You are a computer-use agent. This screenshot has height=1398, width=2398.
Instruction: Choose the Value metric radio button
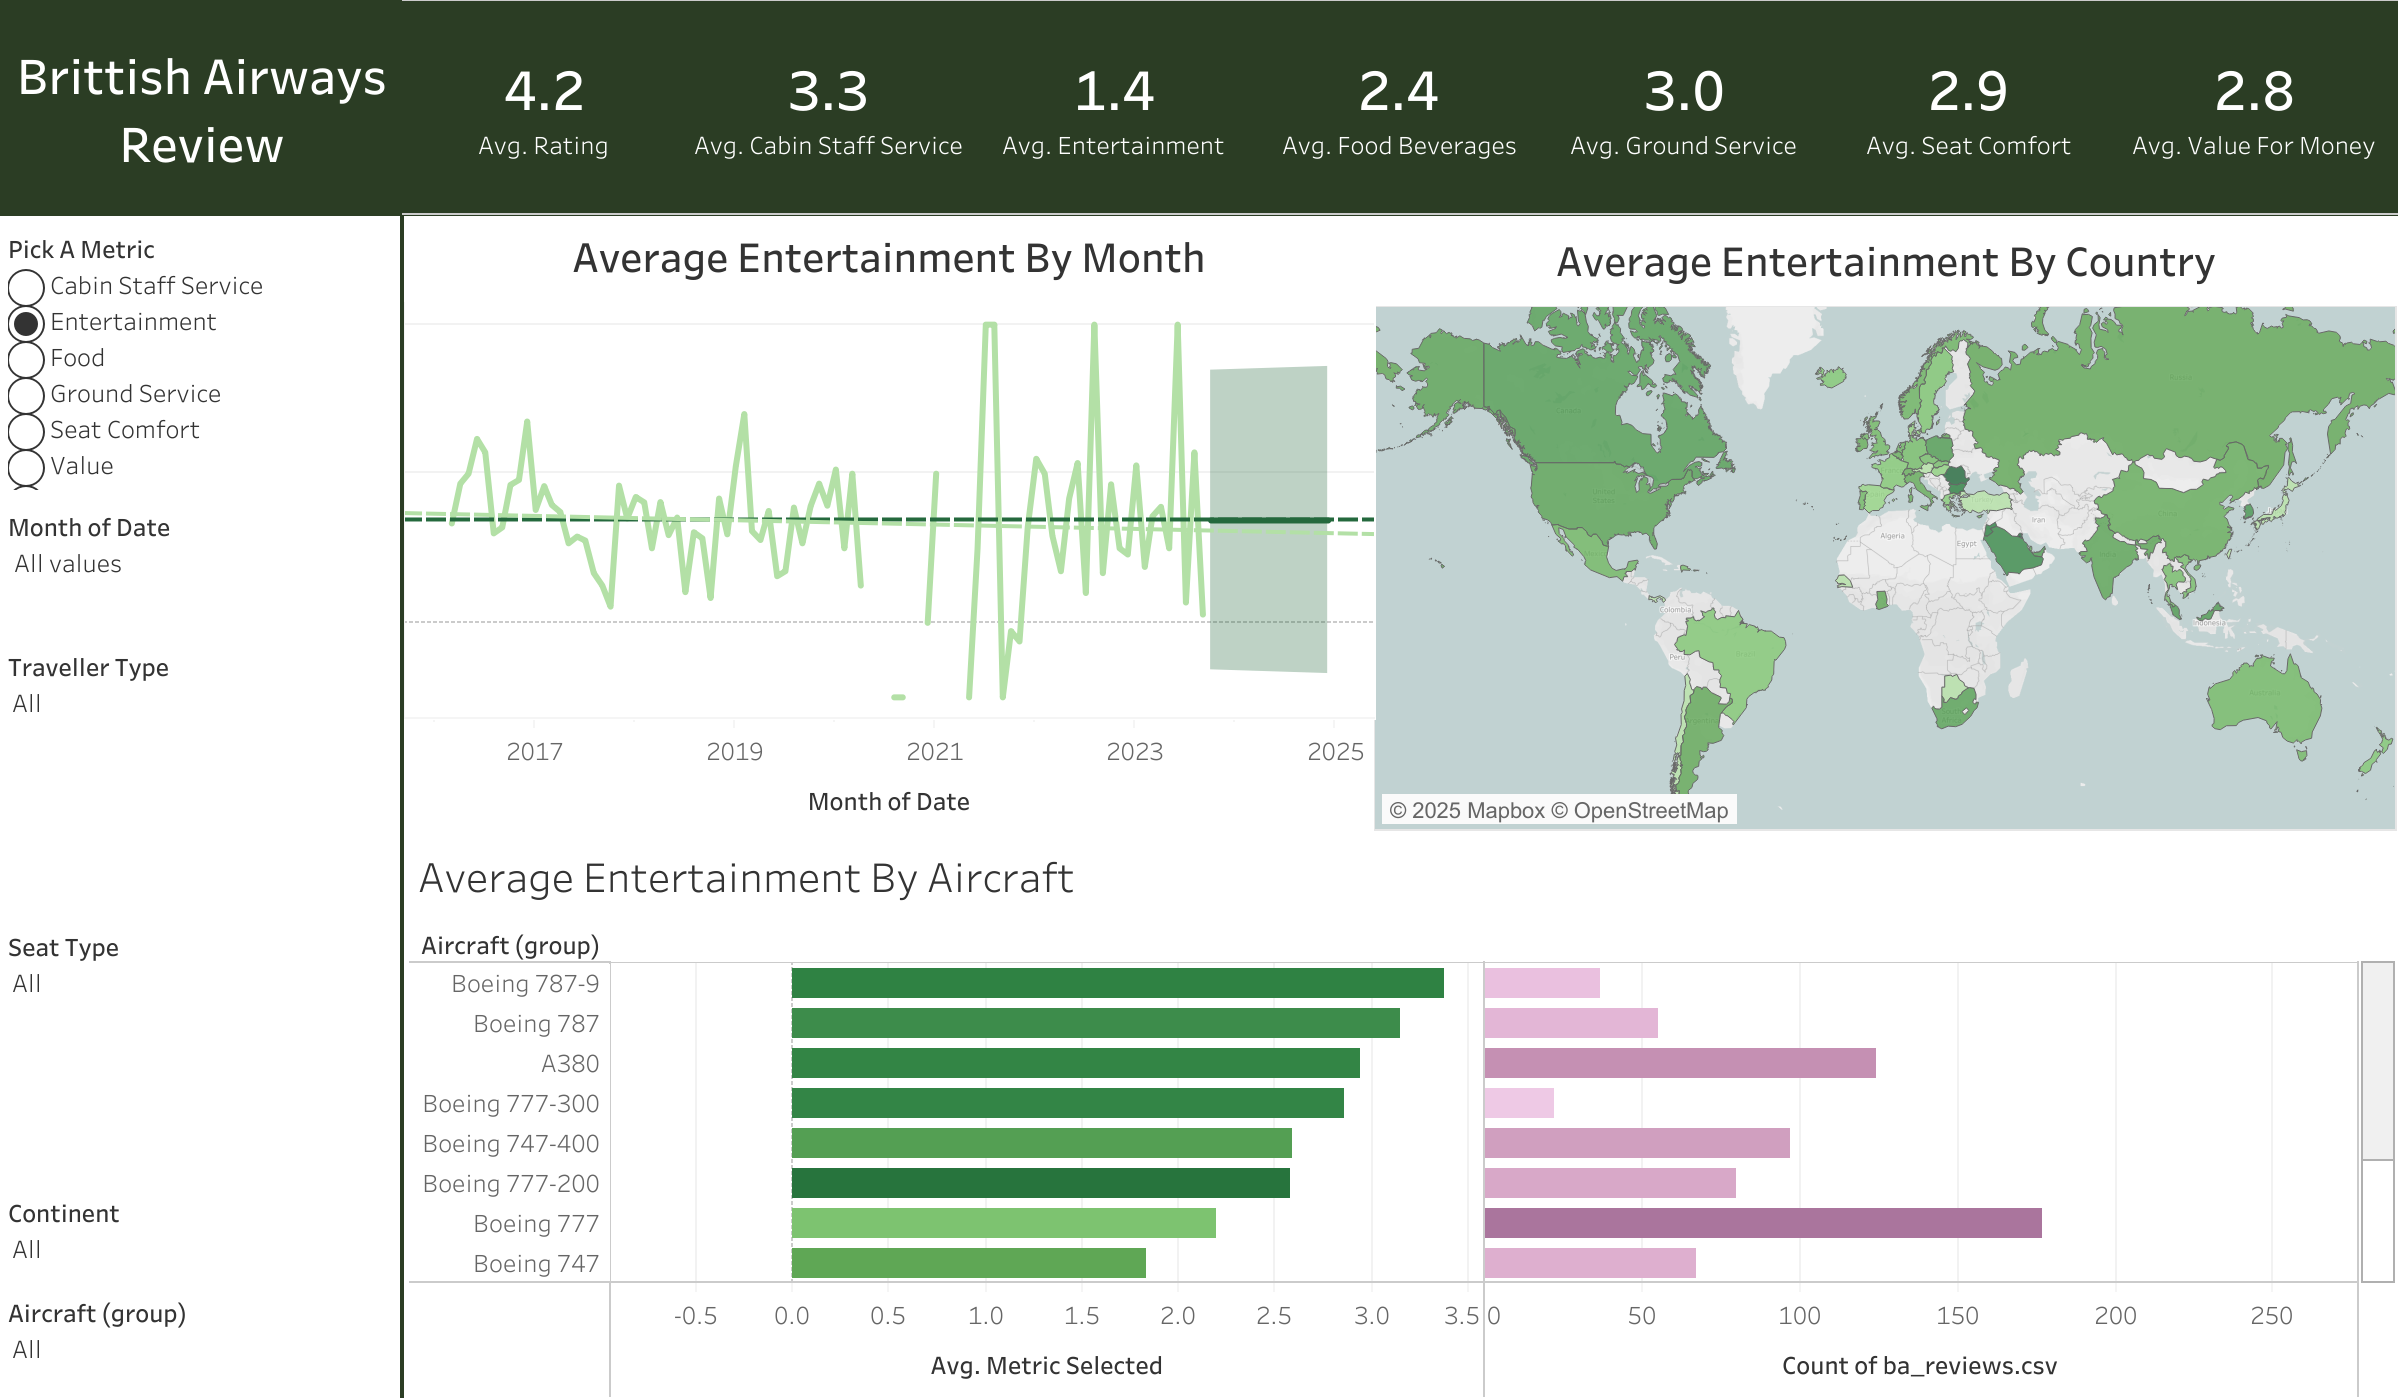[x=26, y=467]
